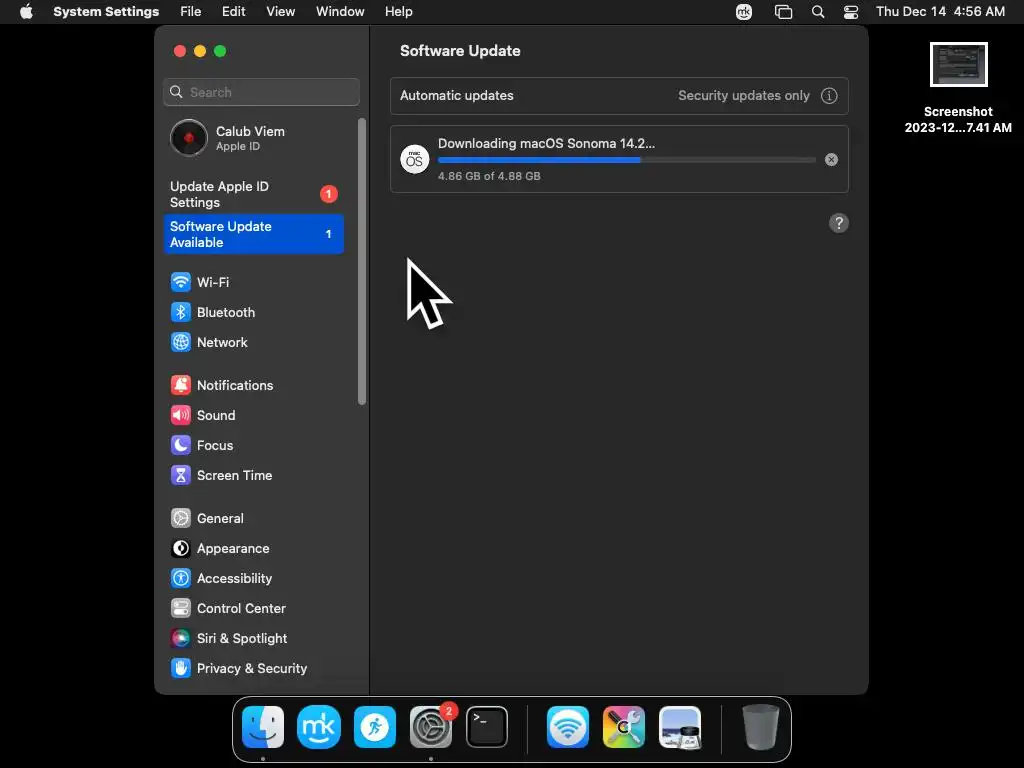
Task: Click the Automatic updates label
Action: point(456,96)
